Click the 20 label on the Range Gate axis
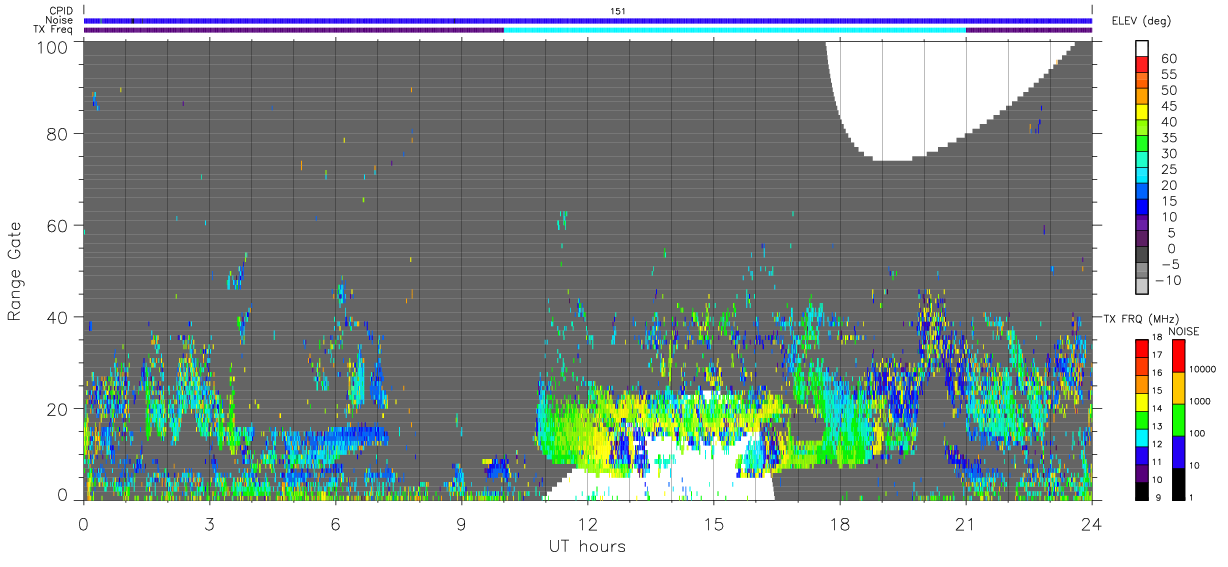 pyautogui.click(x=57, y=408)
